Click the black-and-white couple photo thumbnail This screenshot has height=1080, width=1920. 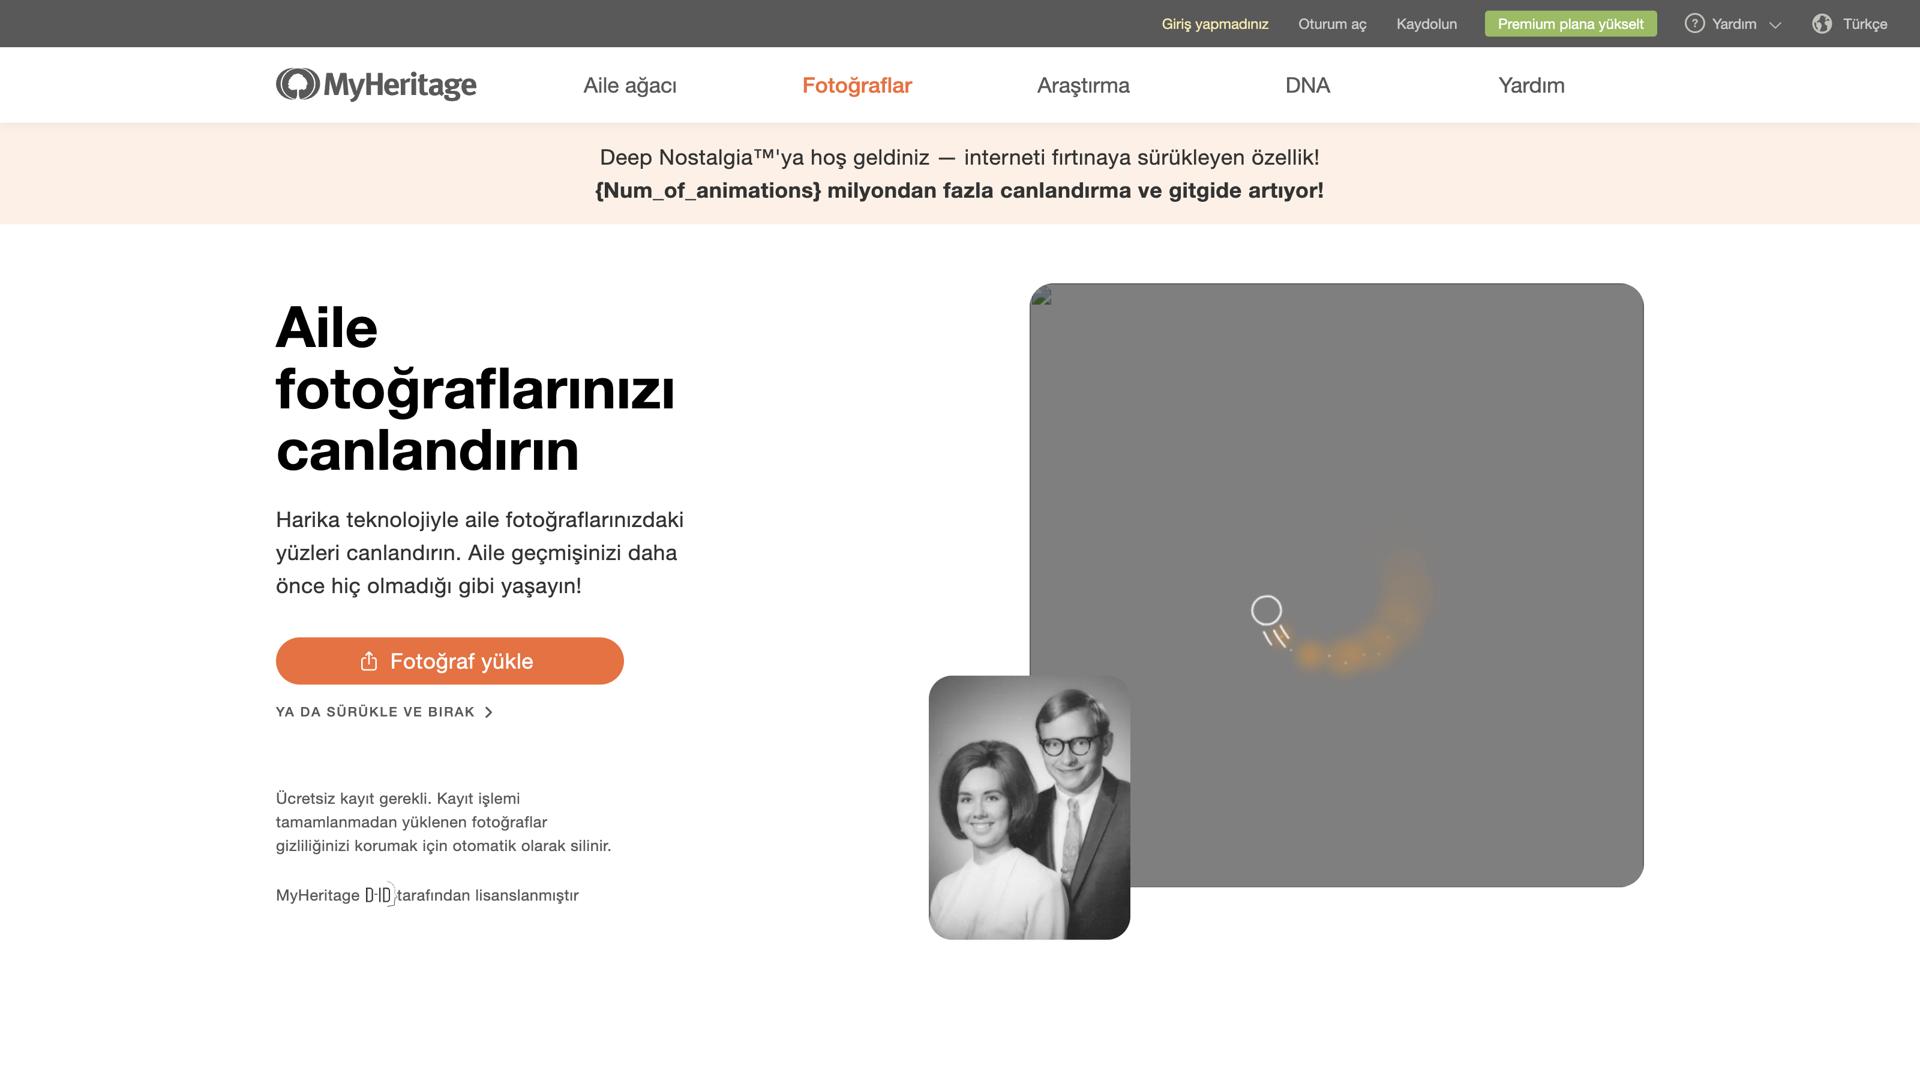pyautogui.click(x=1029, y=807)
